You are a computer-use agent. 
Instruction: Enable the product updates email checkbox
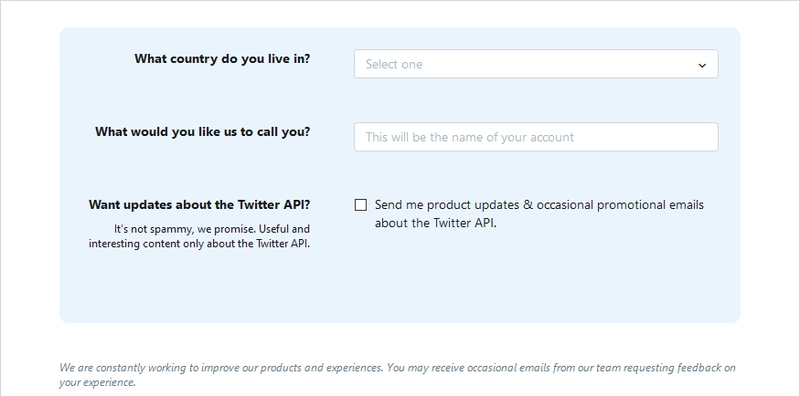[361, 205]
